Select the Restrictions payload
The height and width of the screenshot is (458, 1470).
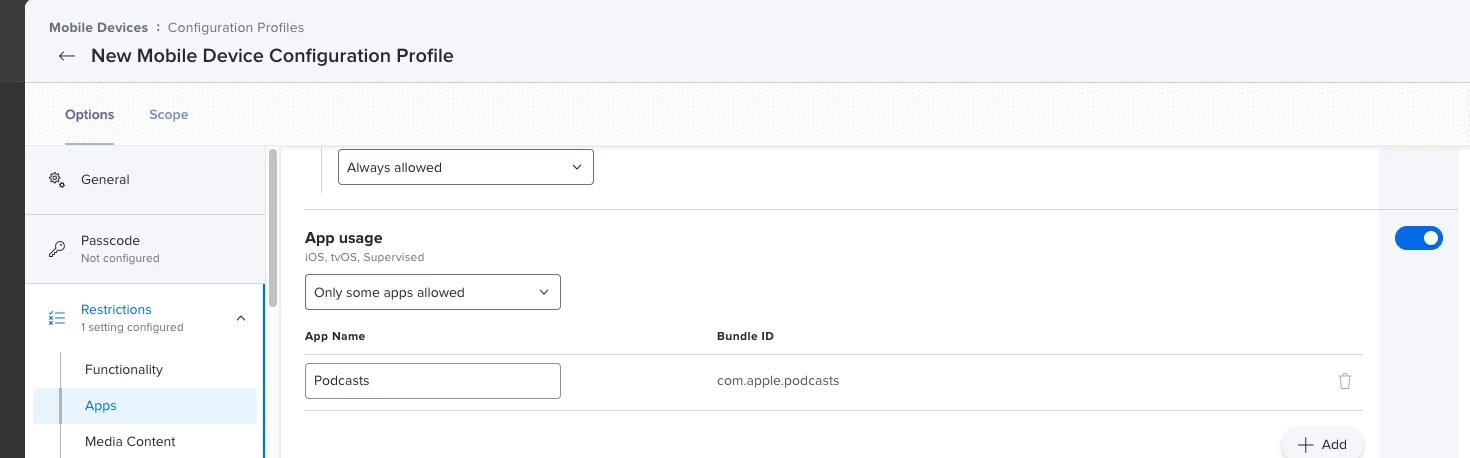pos(145,318)
